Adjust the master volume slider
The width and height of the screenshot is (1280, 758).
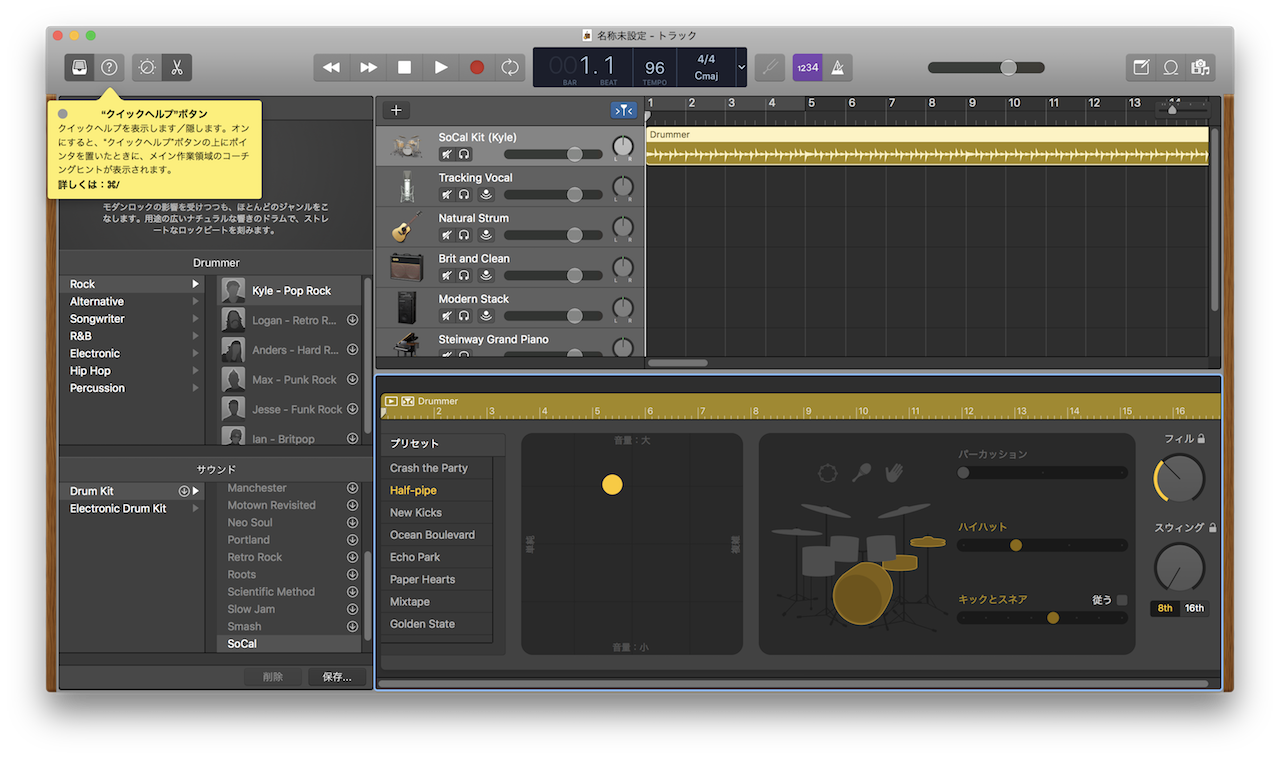[986, 67]
